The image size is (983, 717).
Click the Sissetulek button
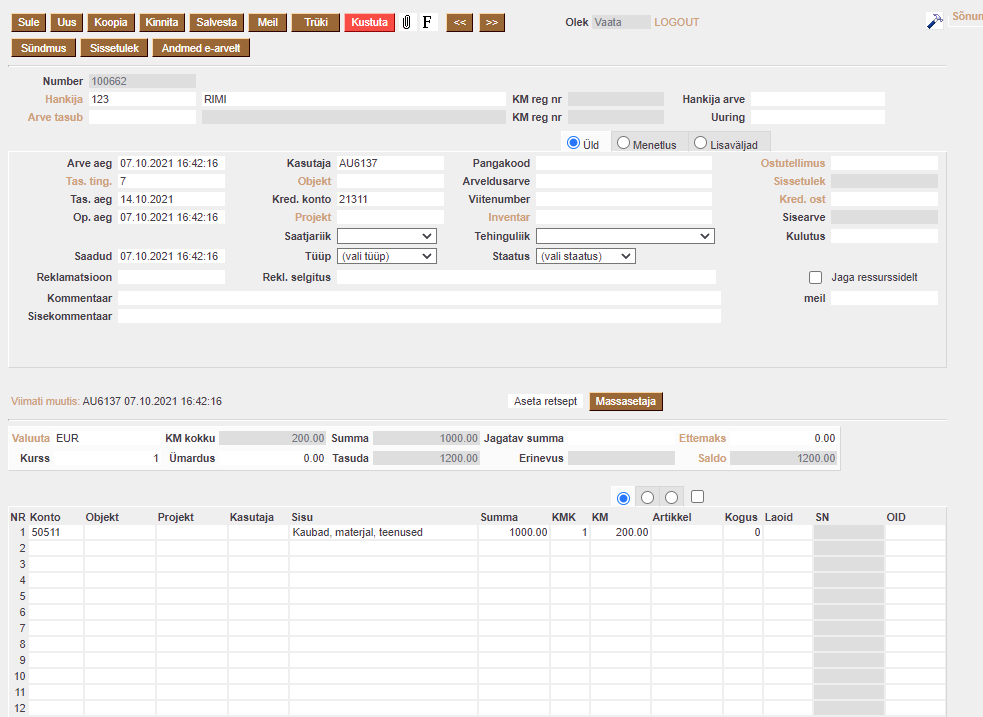114,48
